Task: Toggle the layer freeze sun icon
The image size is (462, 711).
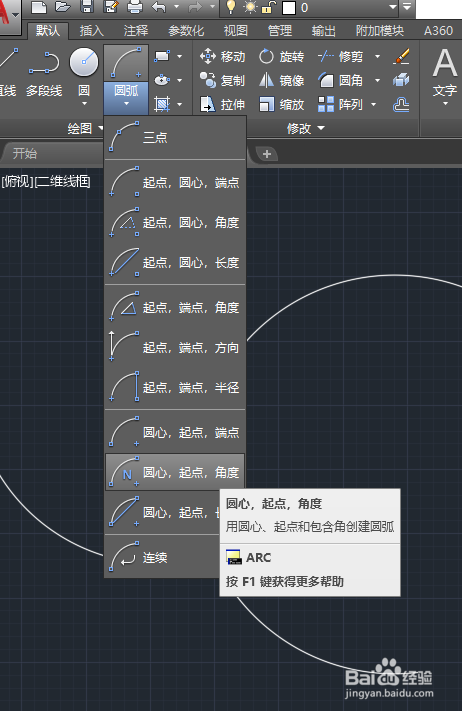Action: 250,7
